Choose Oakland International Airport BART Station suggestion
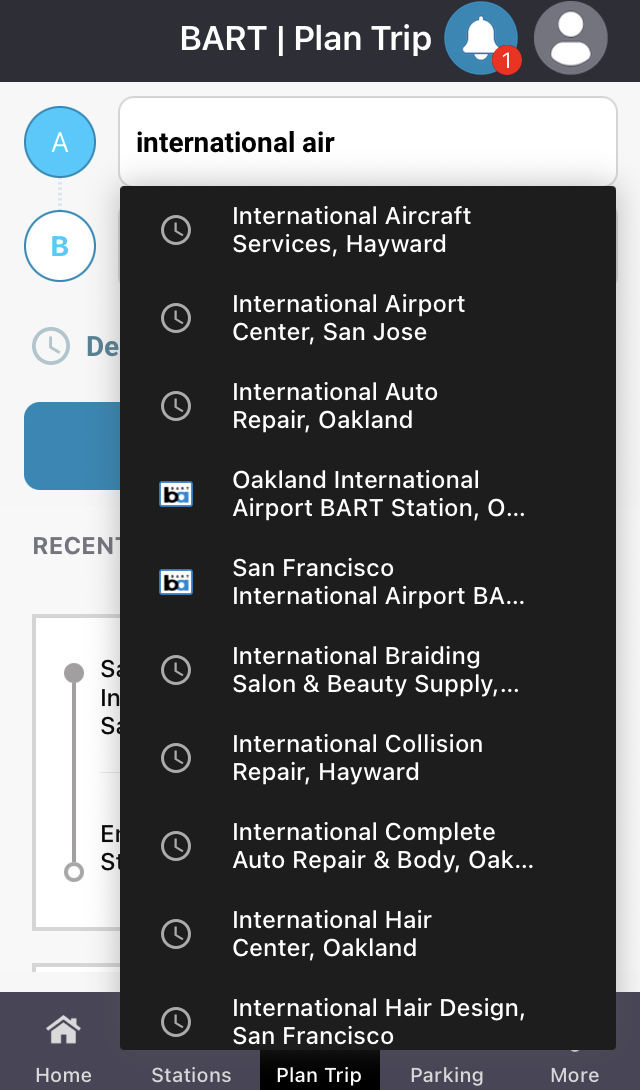Image resolution: width=640 pixels, height=1090 pixels. pos(368,494)
